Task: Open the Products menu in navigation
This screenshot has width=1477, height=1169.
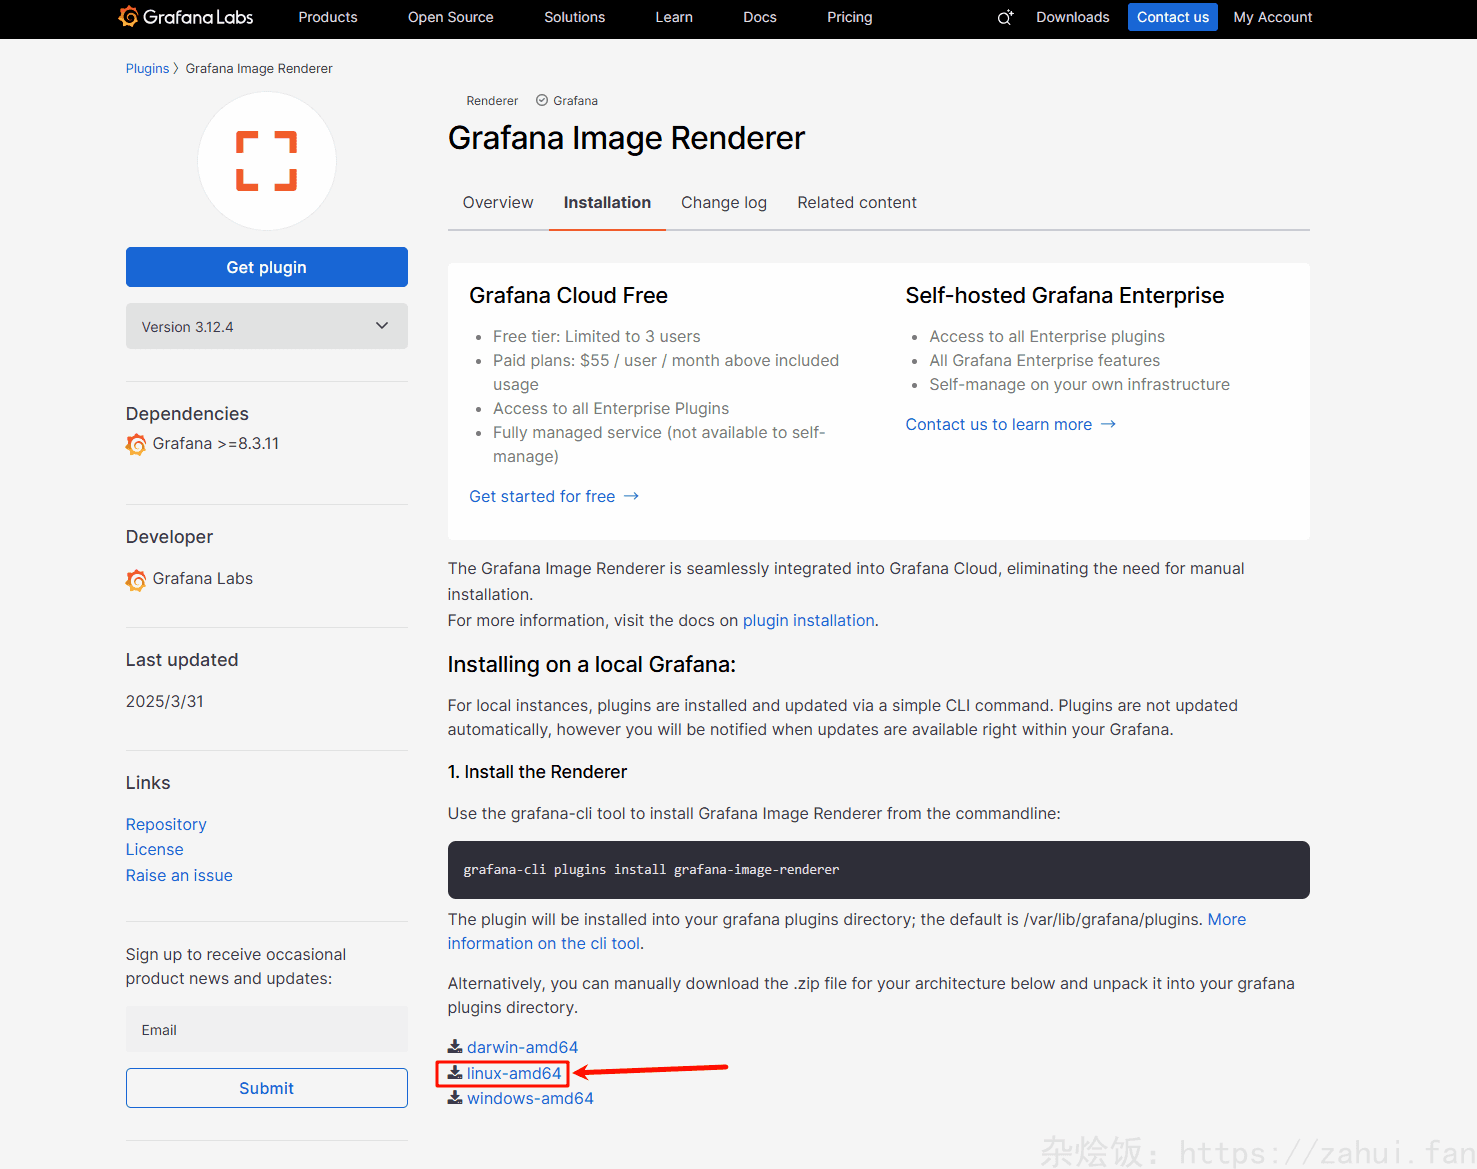Action: pyautogui.click(x=327, y=17)
